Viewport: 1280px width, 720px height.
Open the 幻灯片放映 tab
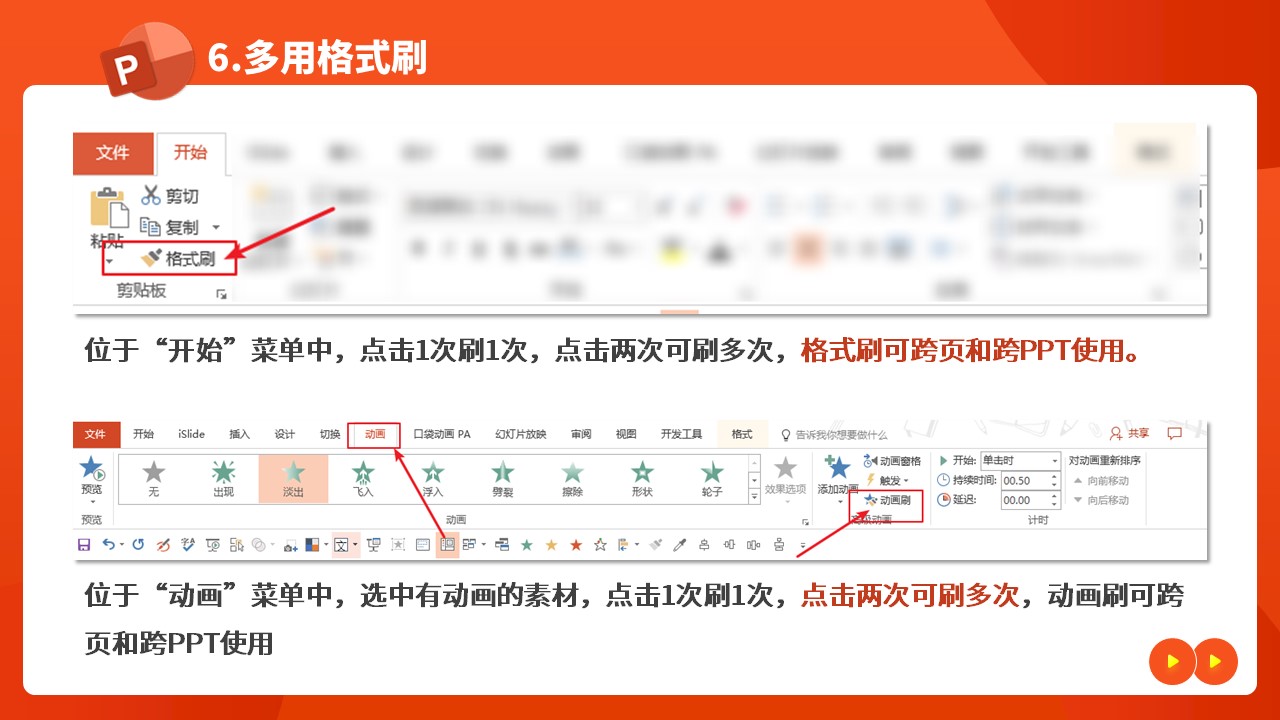click(521, 434)
